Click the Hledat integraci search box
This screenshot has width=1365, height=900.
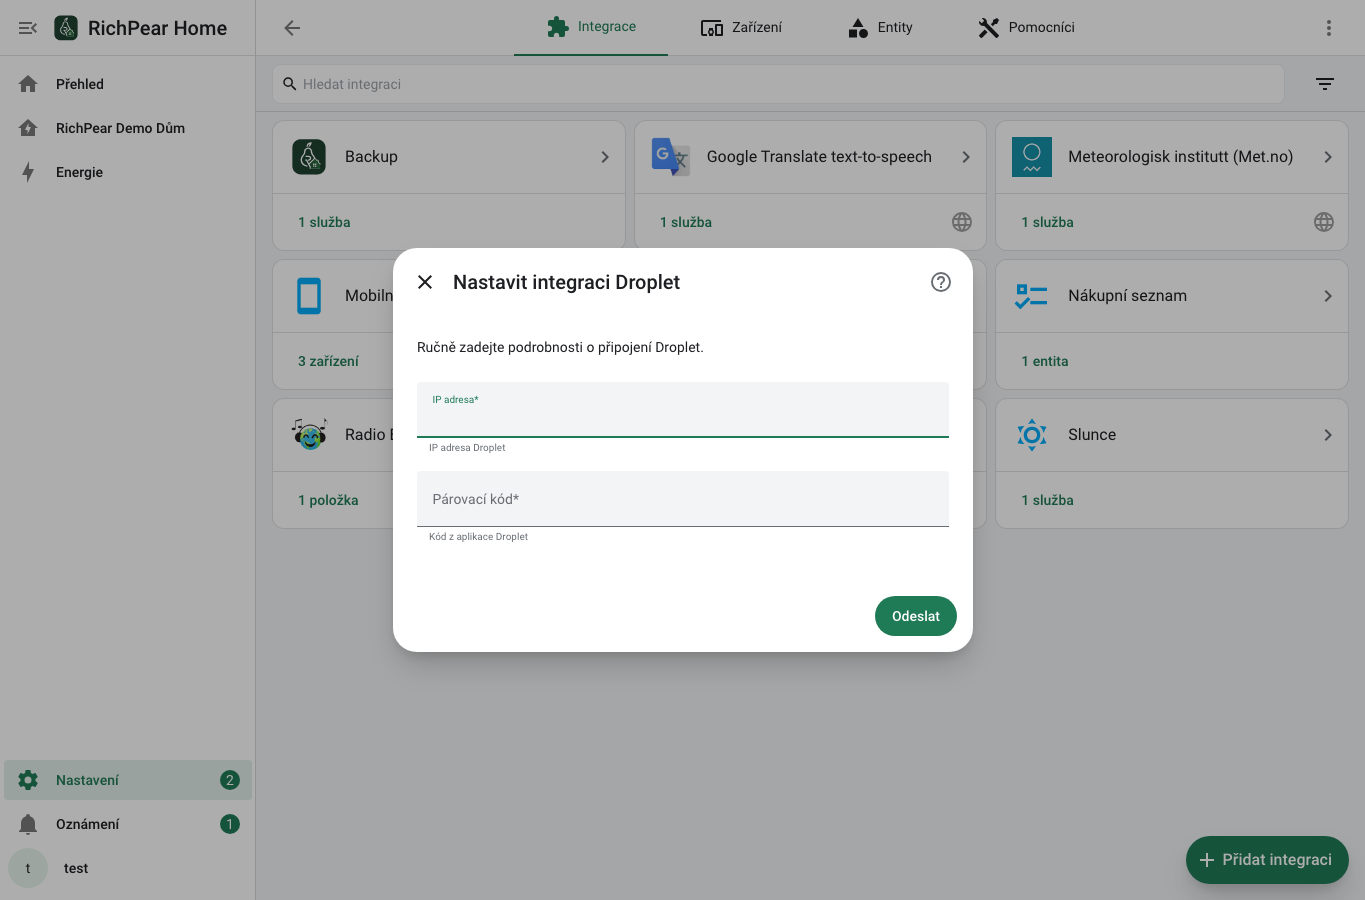click(778, 84)
